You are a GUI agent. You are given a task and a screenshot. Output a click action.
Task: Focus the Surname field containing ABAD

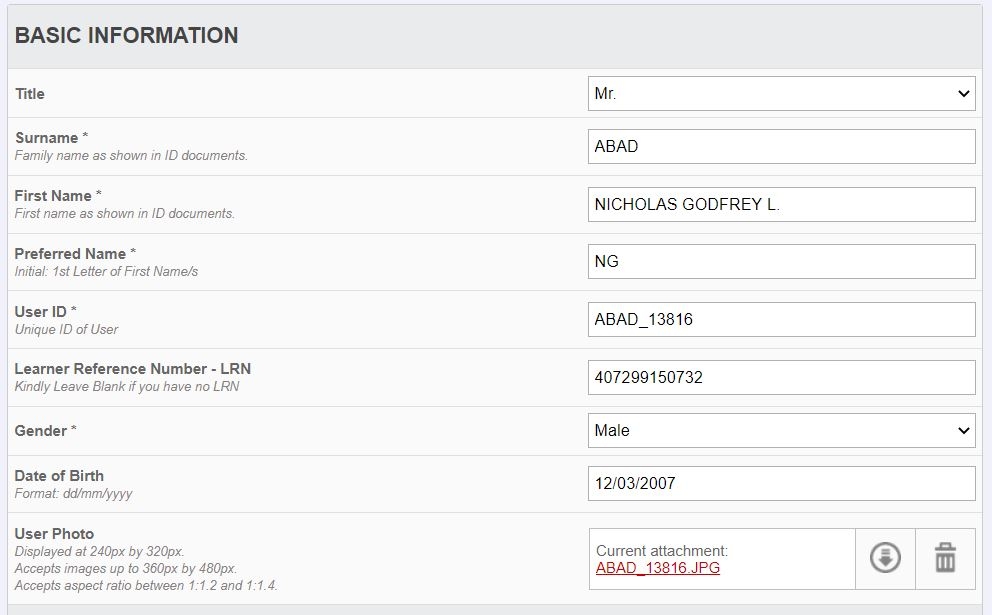click(781, 146)
